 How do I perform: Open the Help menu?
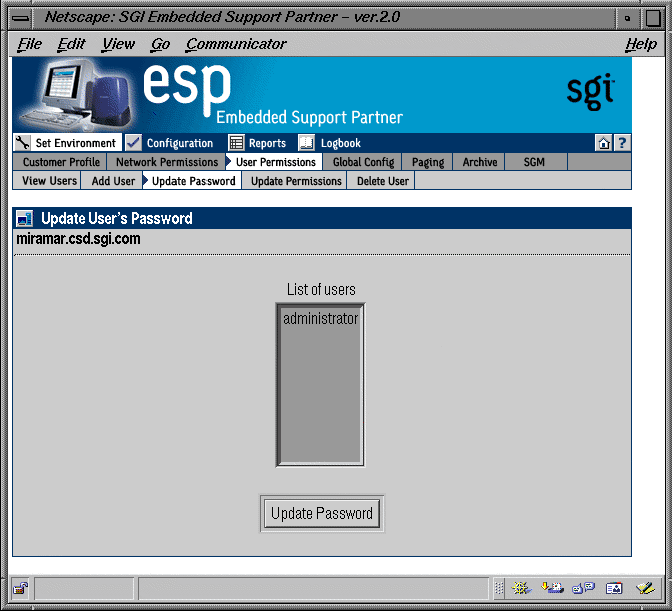coord(641,44)
